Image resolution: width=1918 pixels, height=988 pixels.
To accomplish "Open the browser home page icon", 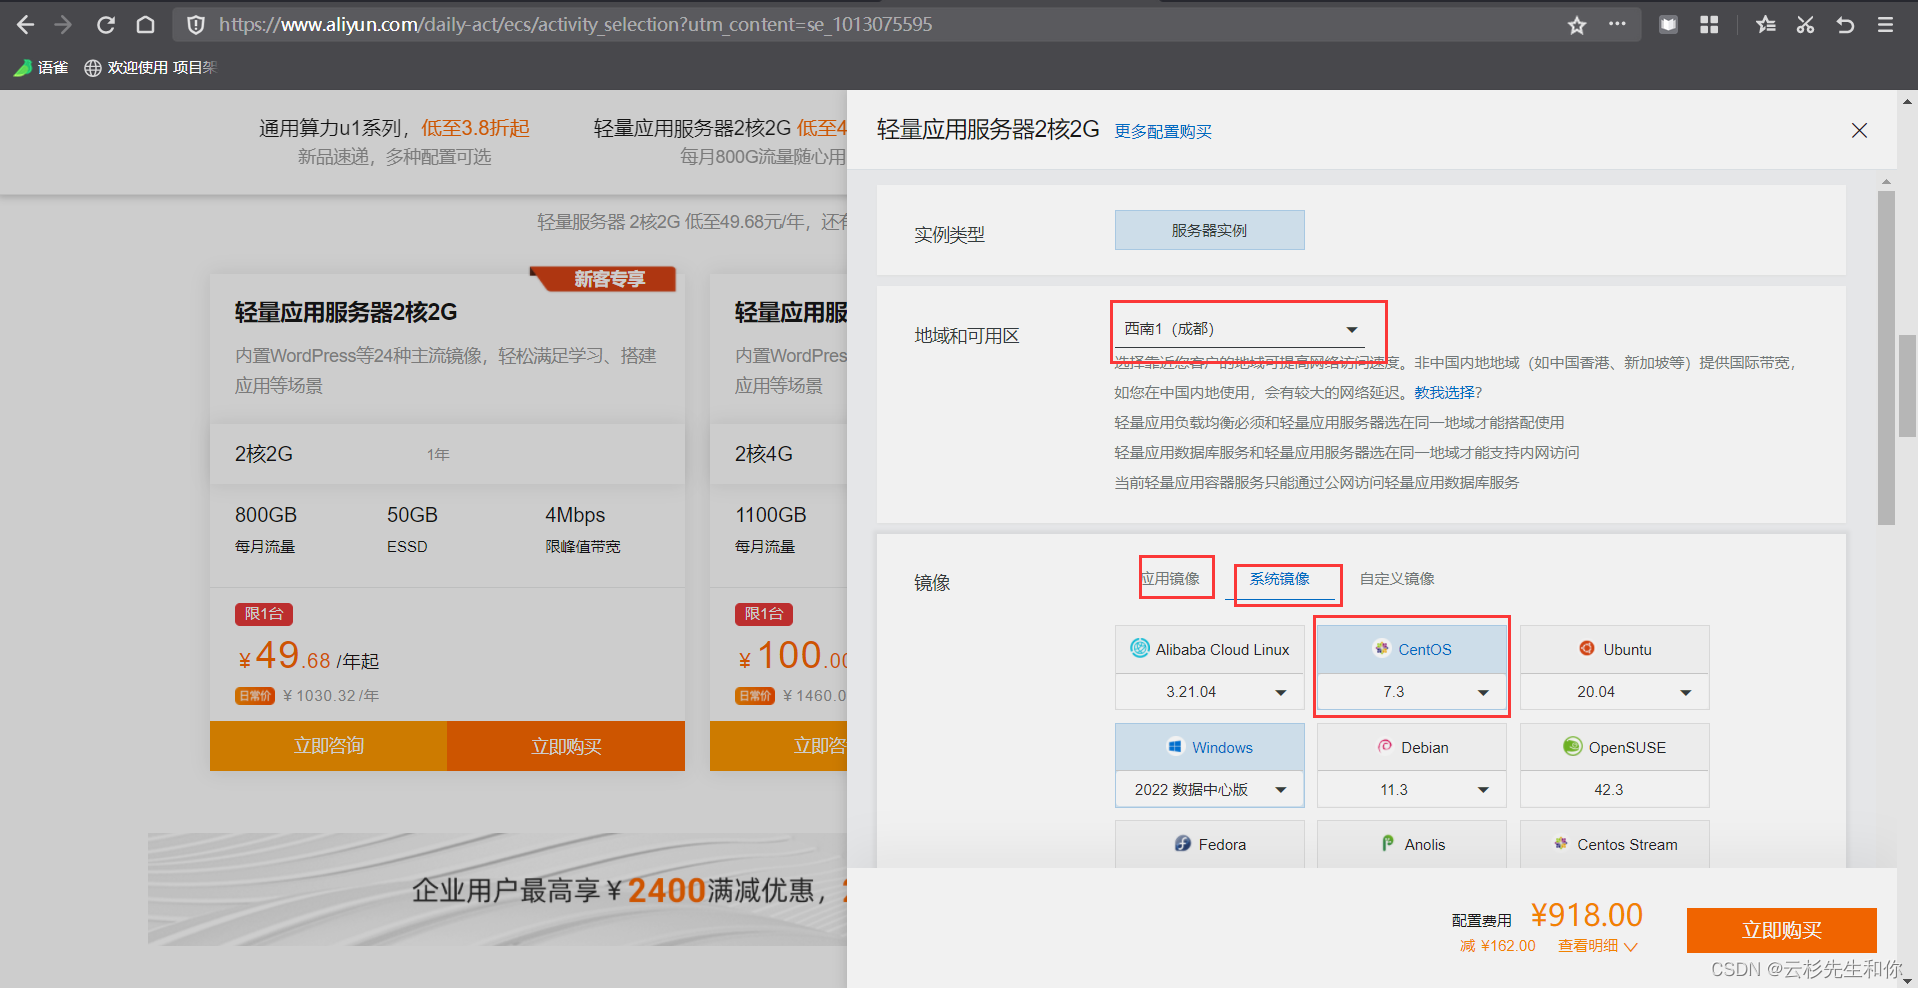I will [x=146, y=25].
